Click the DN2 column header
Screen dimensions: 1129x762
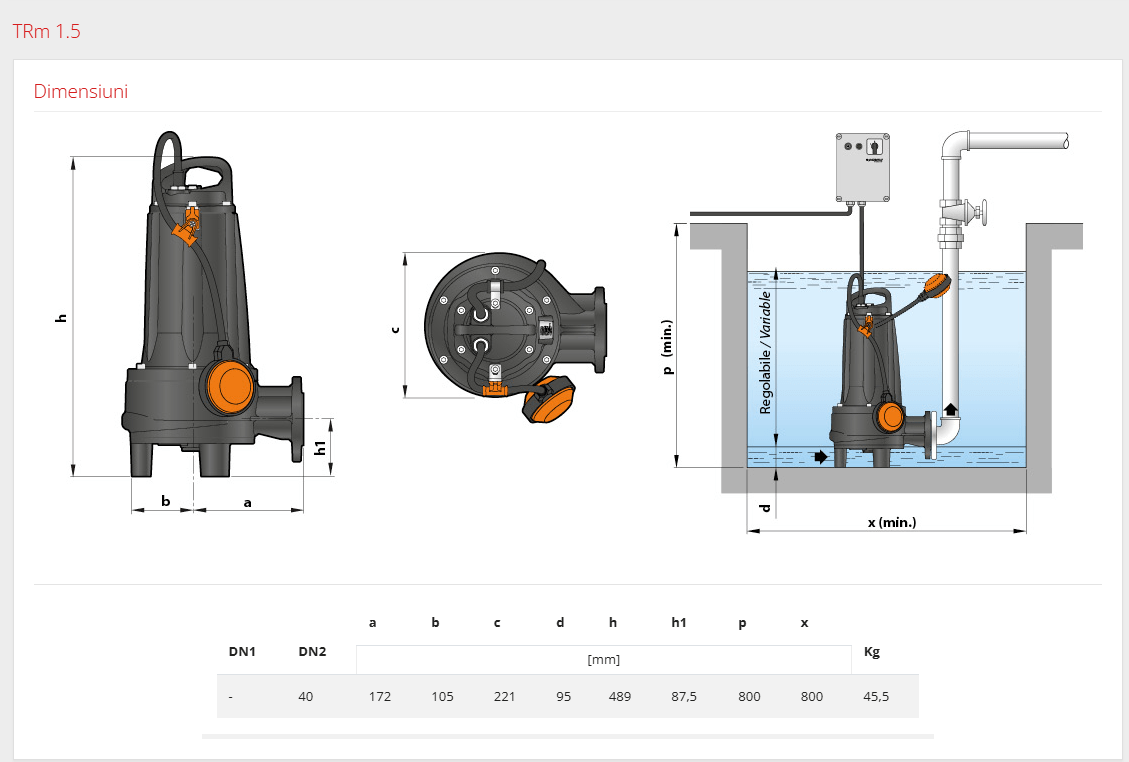point(312,652)
